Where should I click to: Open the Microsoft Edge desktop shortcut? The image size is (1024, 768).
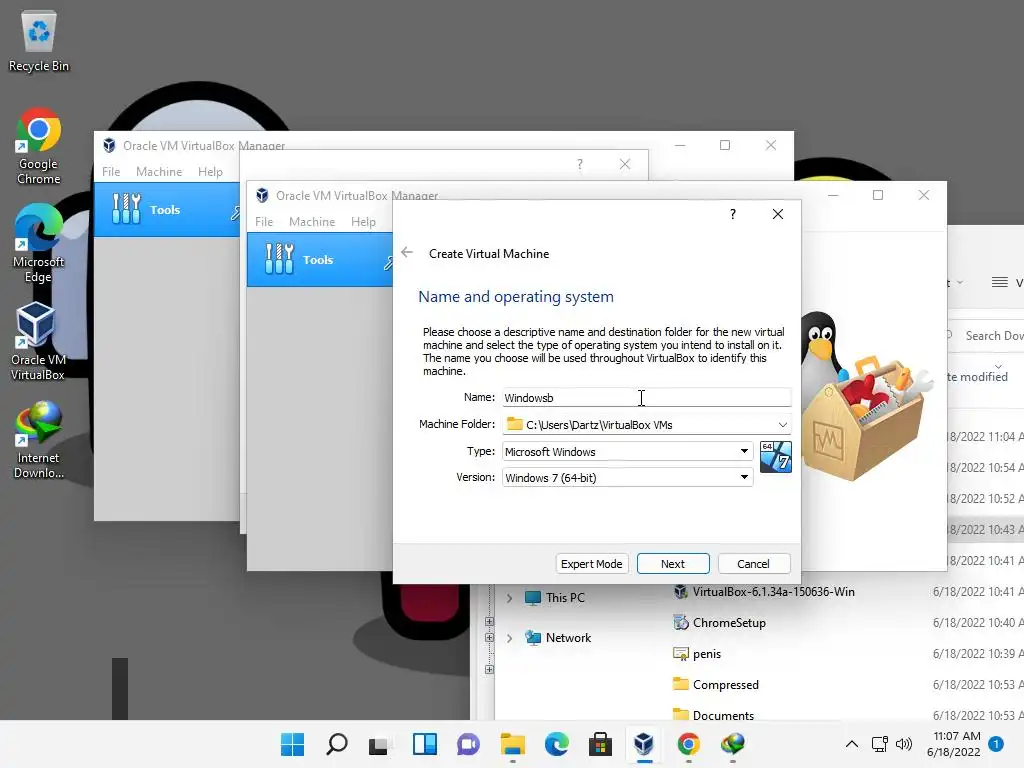click(x=39, y=244)
